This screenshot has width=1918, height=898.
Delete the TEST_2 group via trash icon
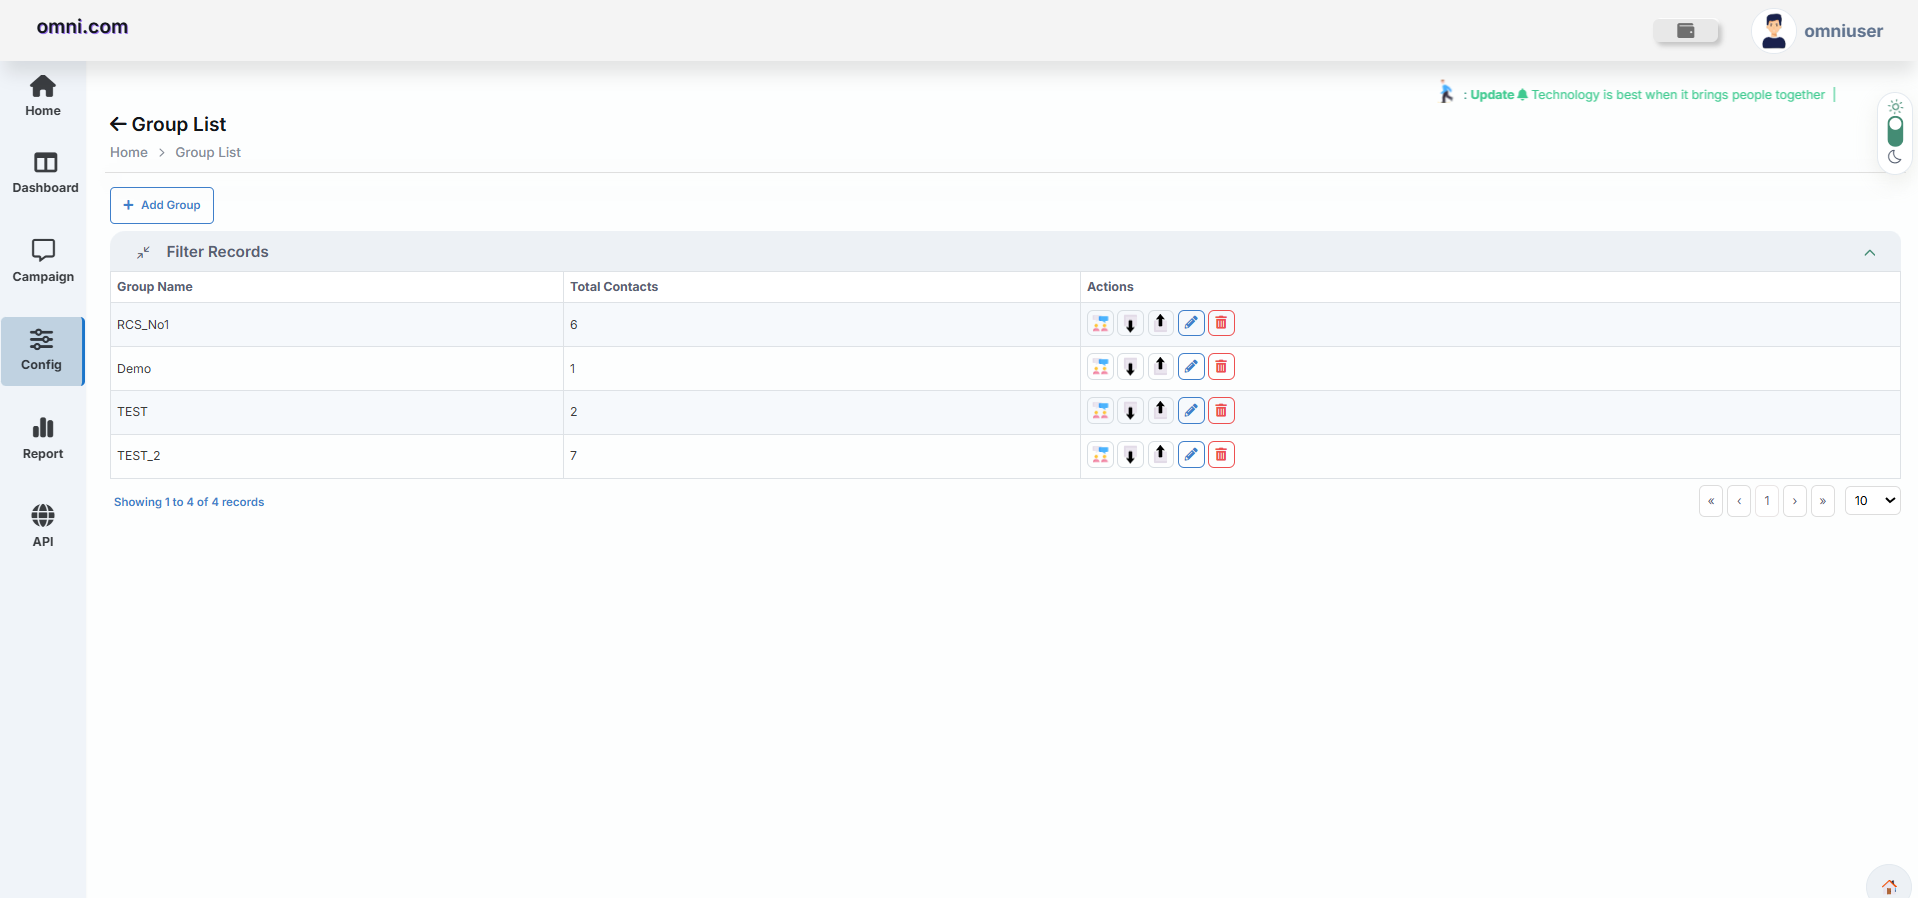click(x=1221, y=455)
